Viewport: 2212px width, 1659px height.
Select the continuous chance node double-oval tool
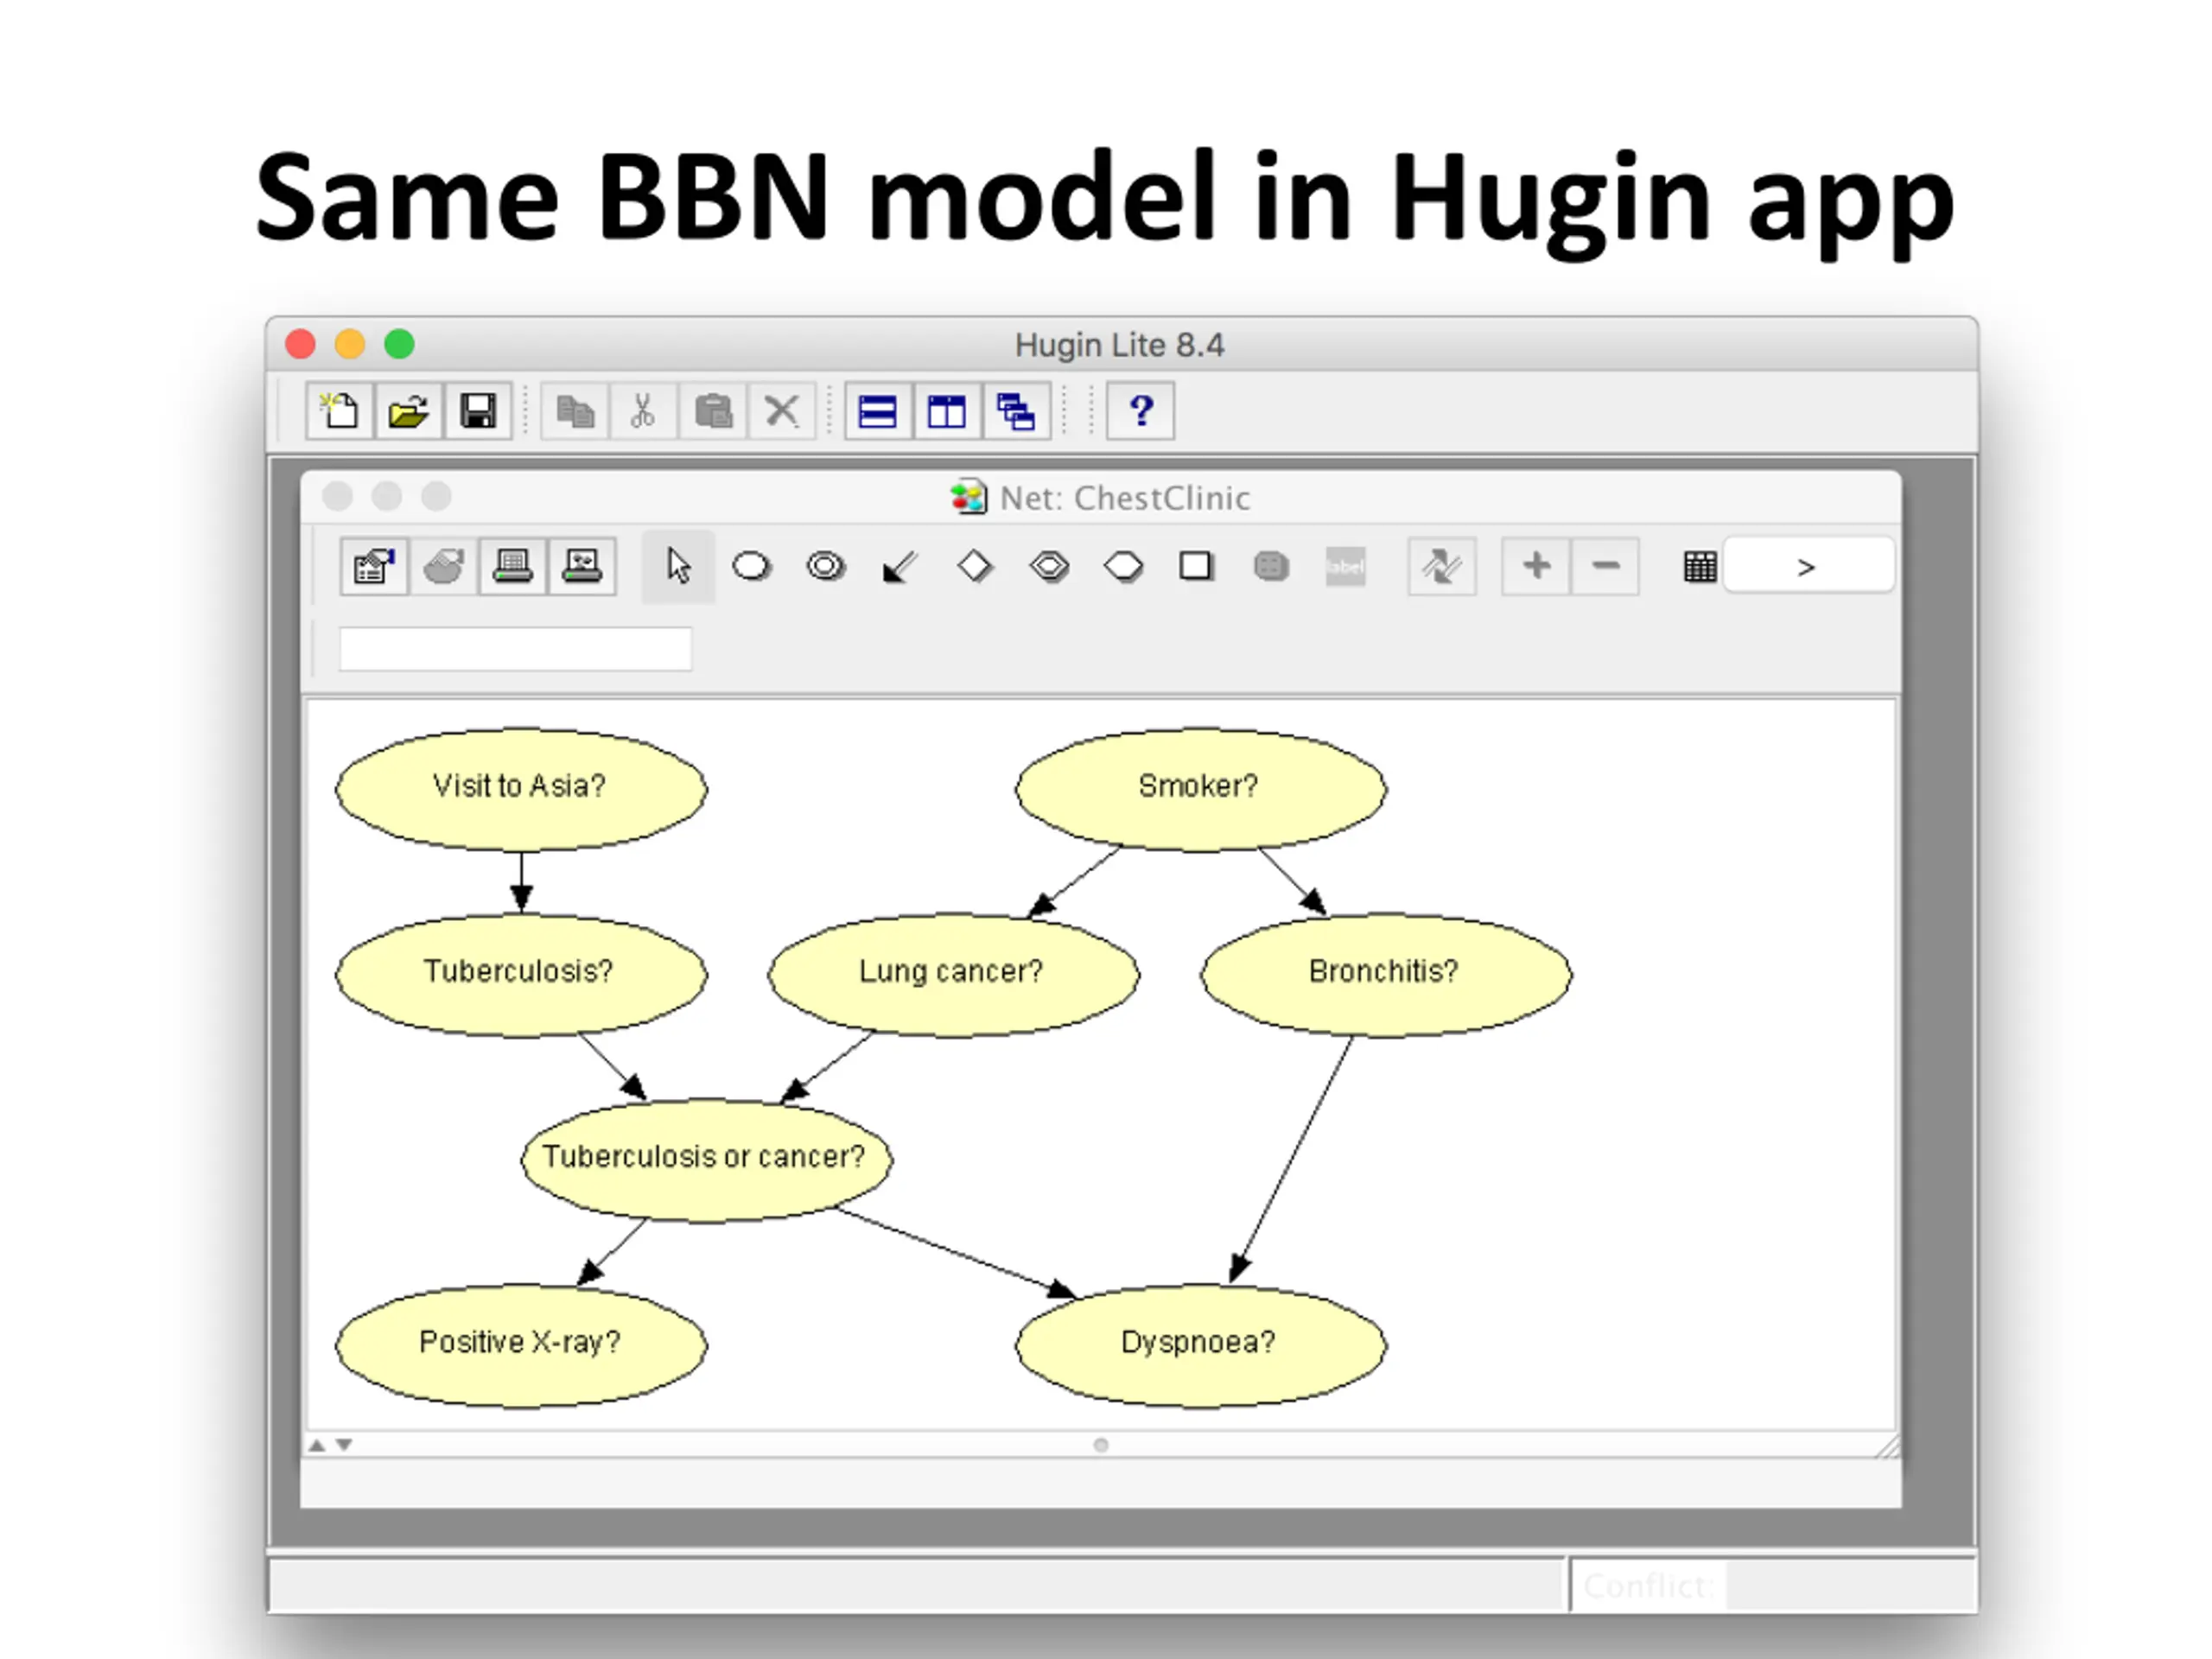click(x=826, y=567)
